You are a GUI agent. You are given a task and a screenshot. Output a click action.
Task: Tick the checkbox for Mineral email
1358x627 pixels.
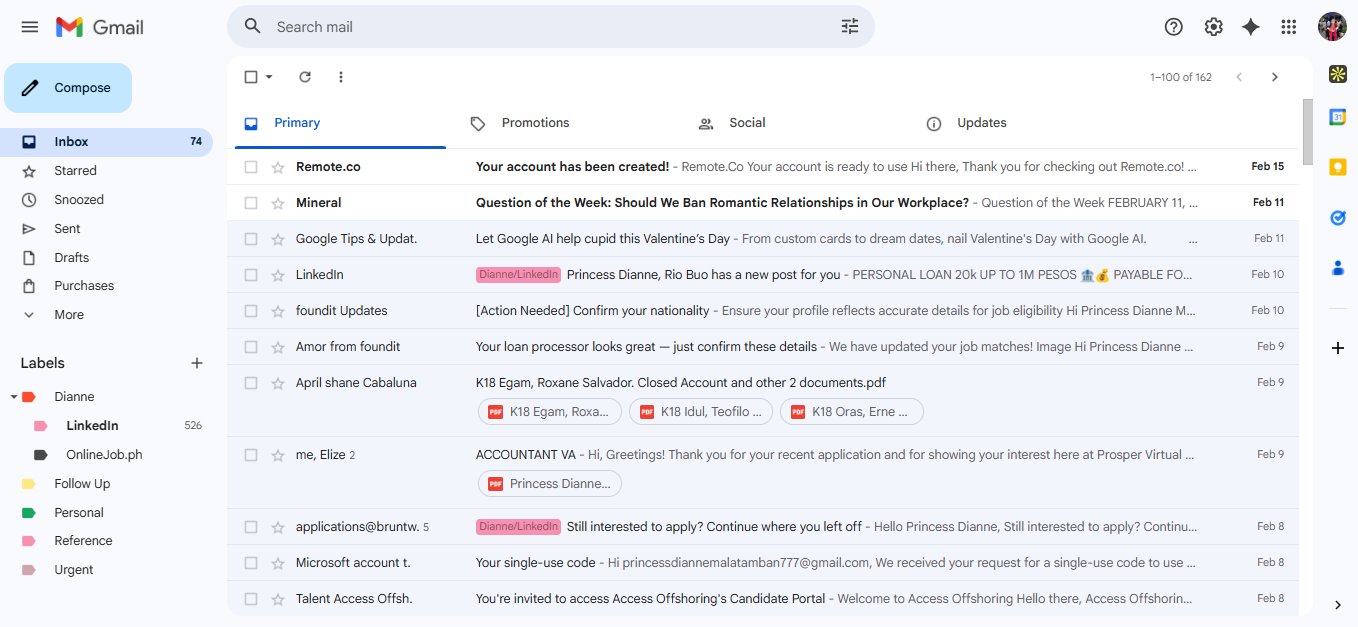point(251,203)
